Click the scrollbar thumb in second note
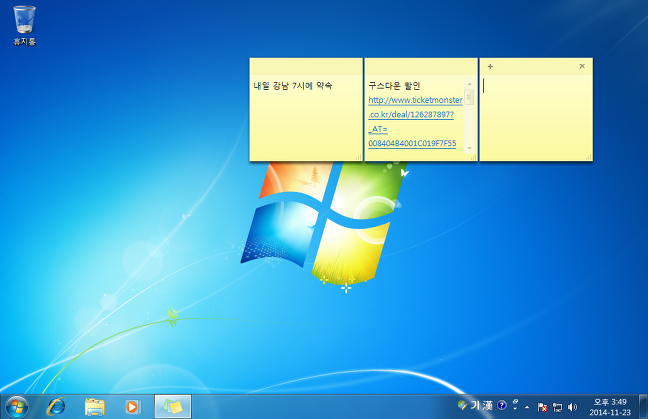The width and height of the screenshot is (648, 419). coord(469,98)
